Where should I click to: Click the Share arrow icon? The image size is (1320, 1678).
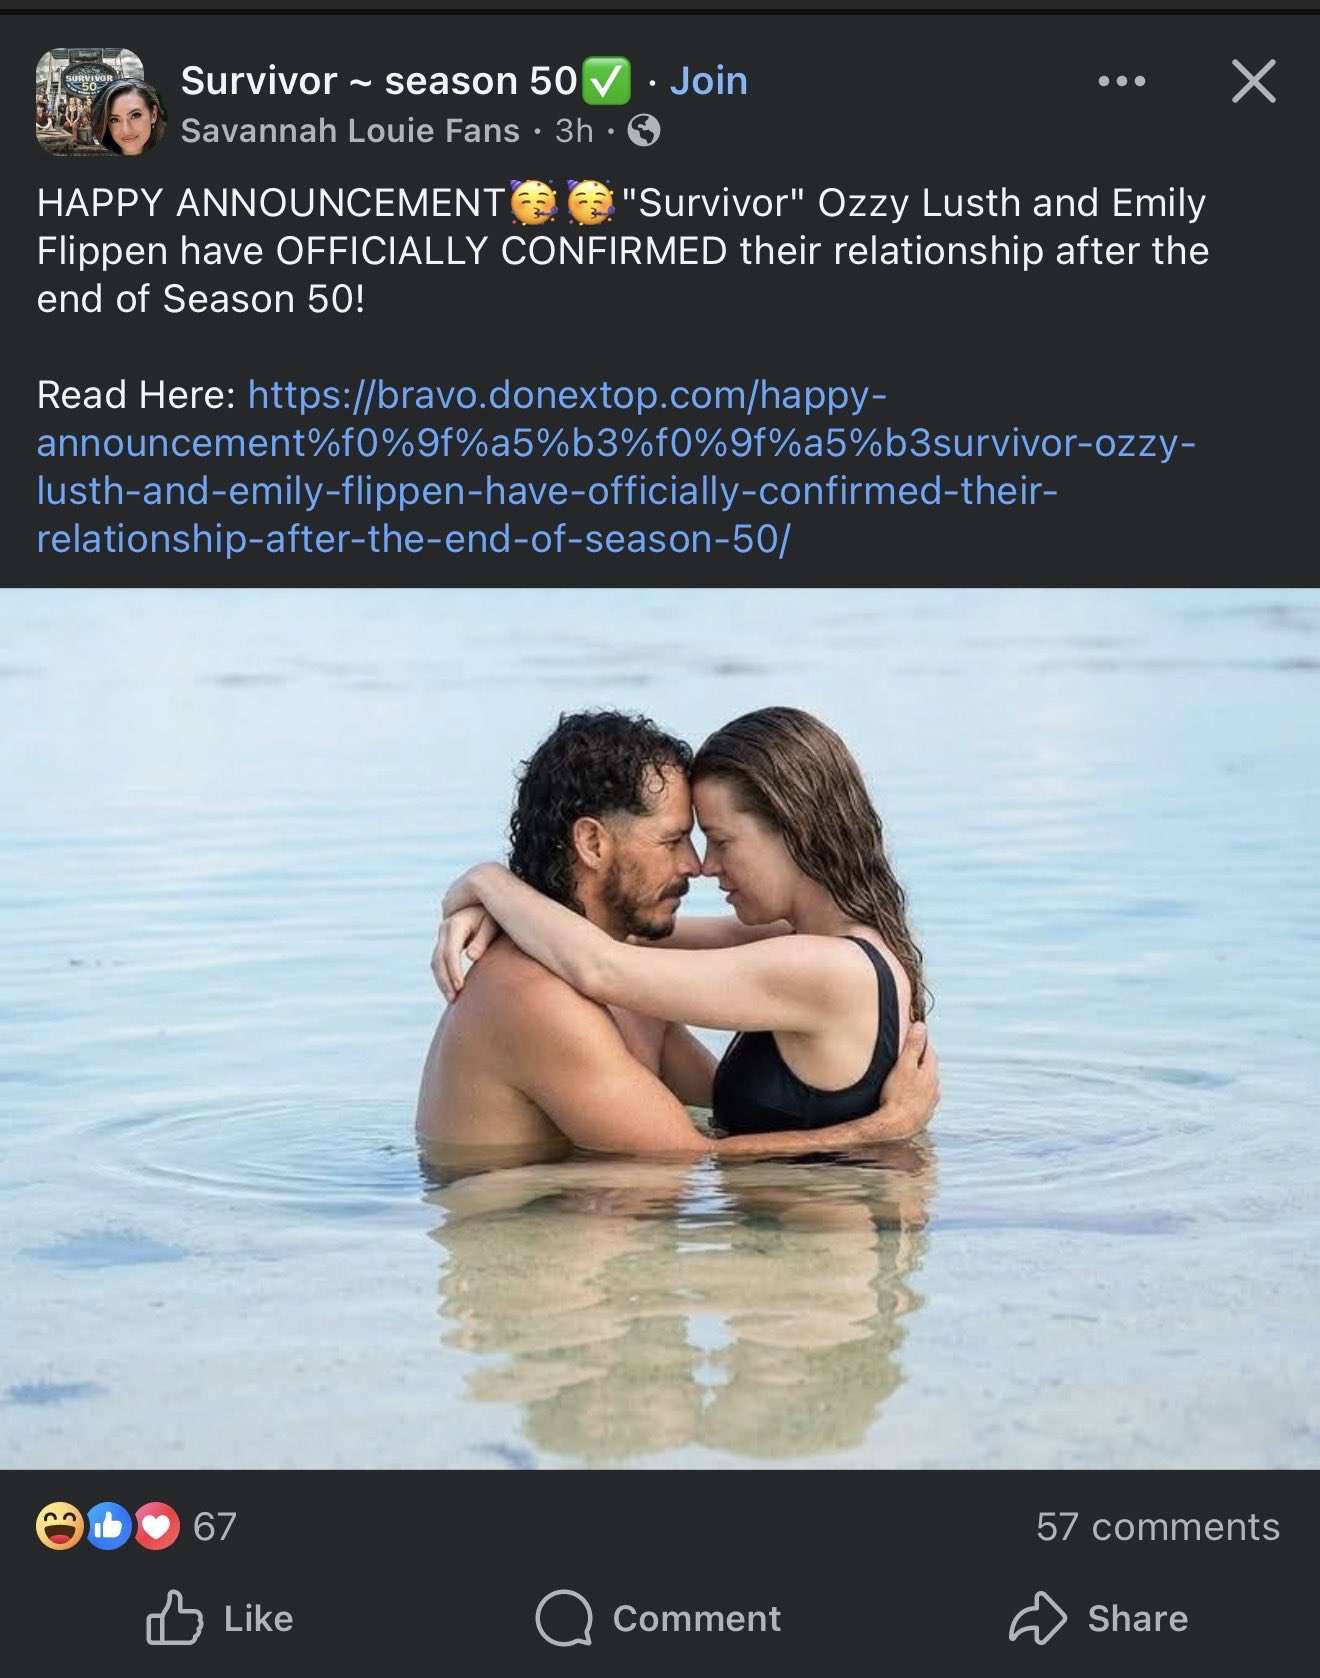click(x=1038, y=1617)
